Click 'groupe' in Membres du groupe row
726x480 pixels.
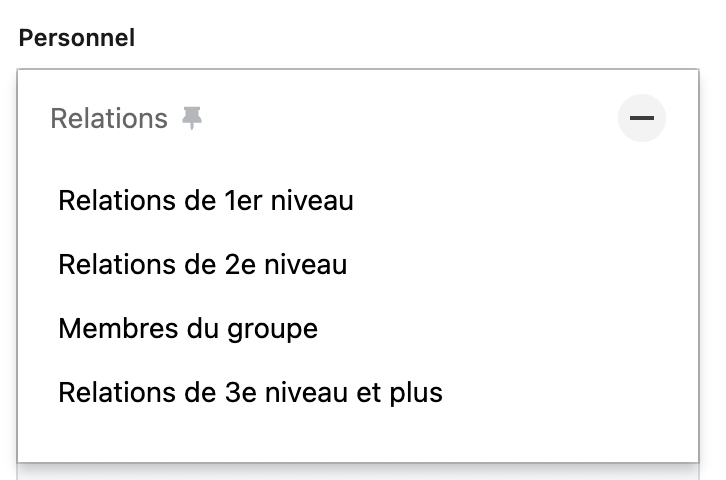click(272, 330)
